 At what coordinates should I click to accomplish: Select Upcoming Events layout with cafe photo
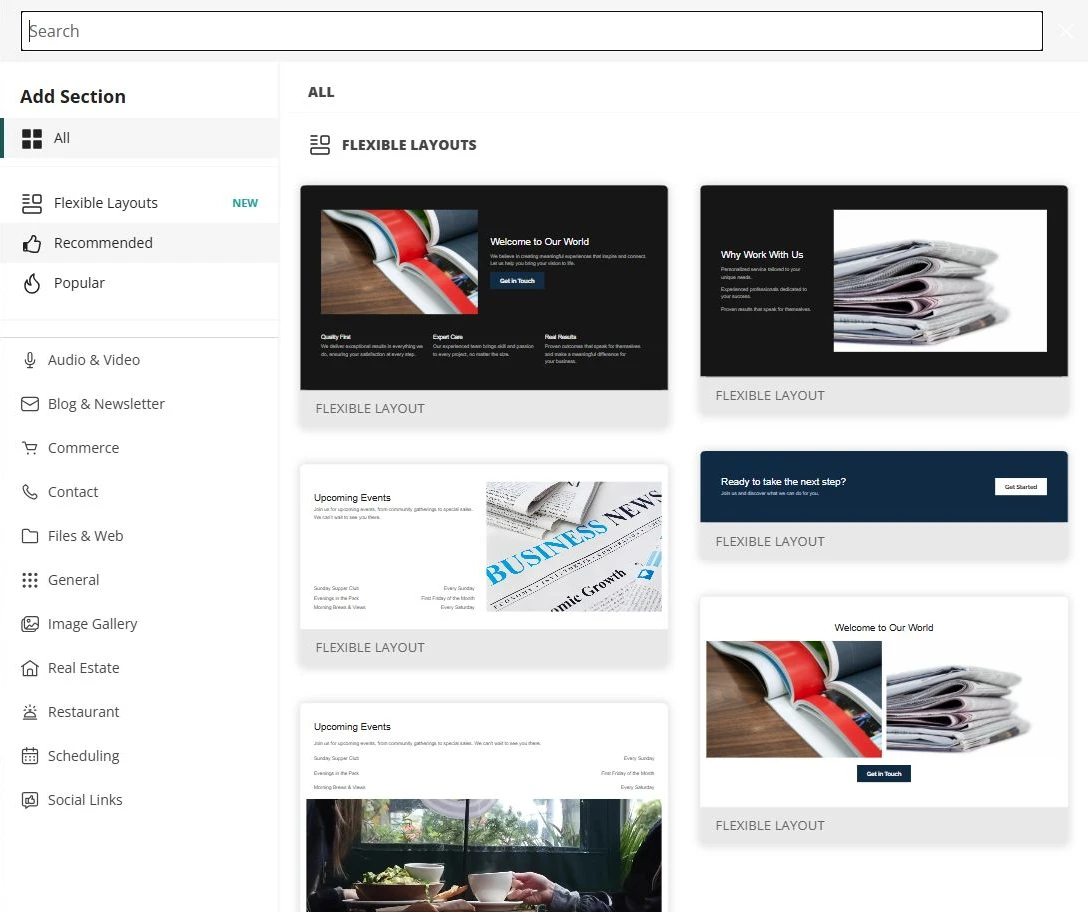click(x=484, y=807)
